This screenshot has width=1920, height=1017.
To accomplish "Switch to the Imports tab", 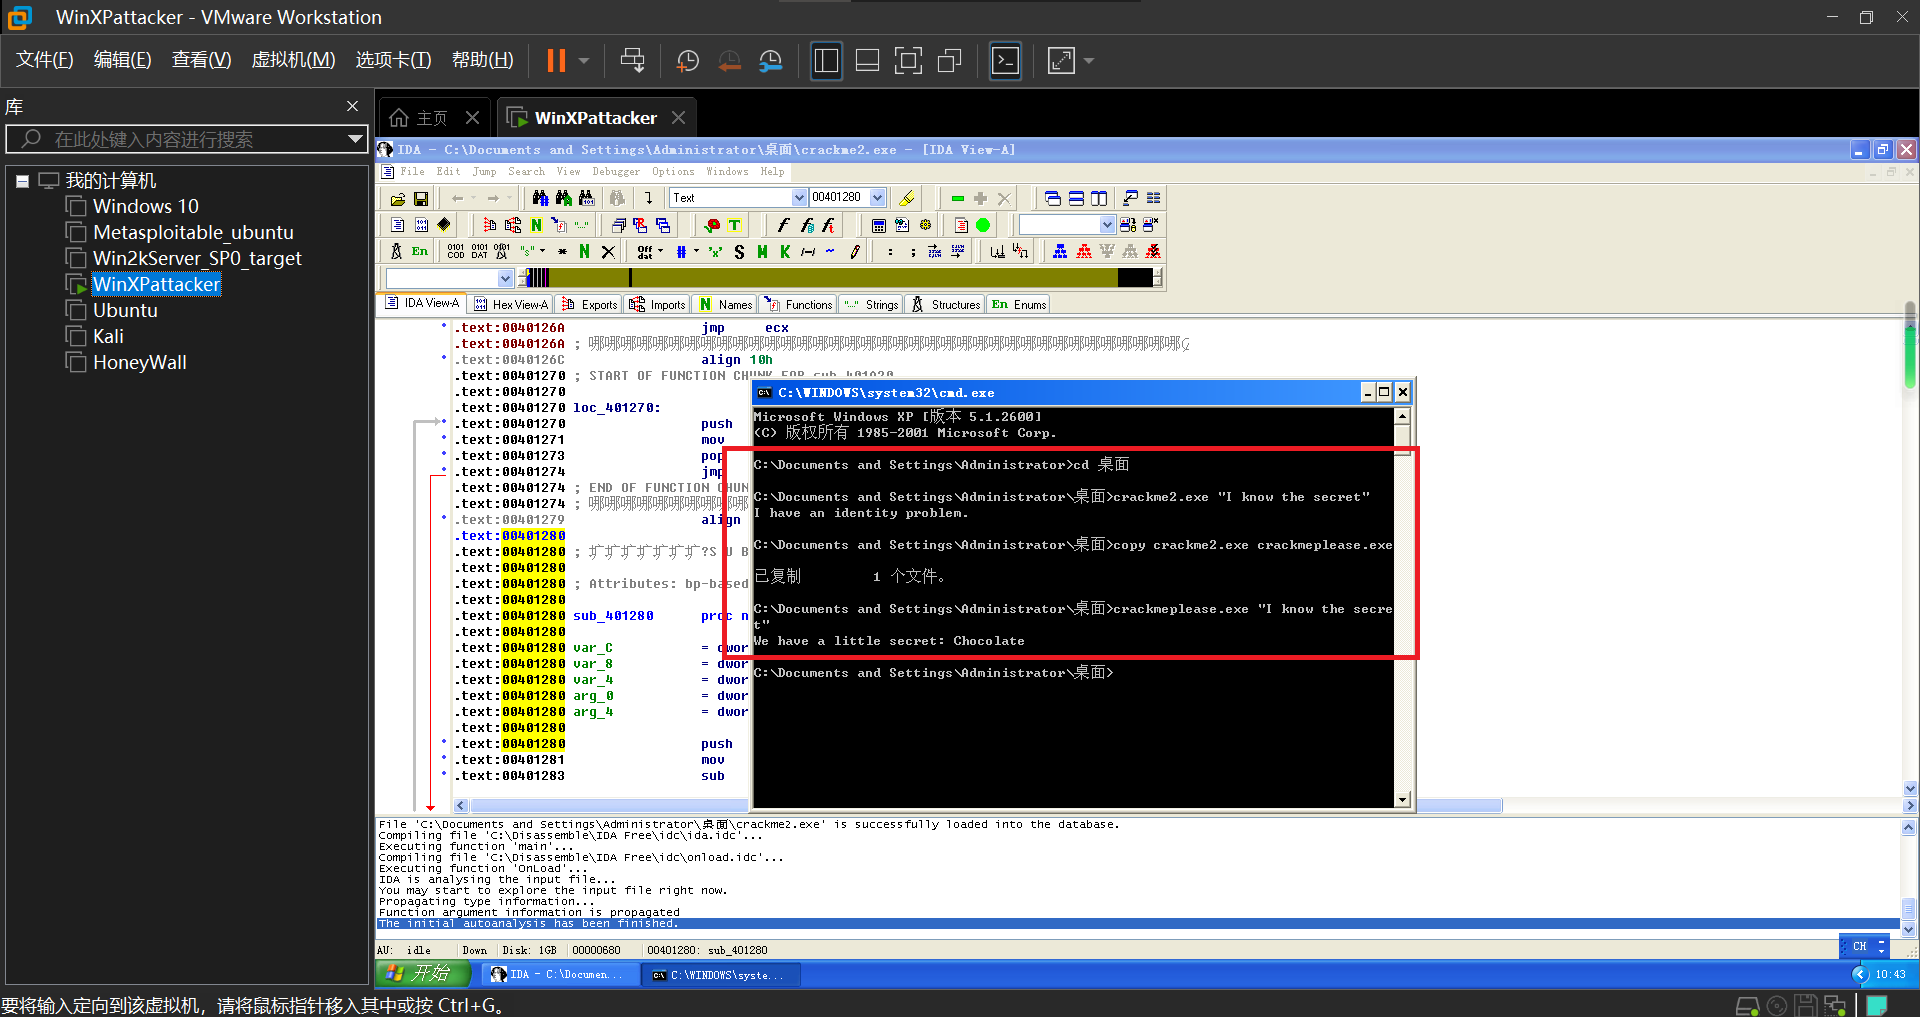I will [x=658, y=305].
